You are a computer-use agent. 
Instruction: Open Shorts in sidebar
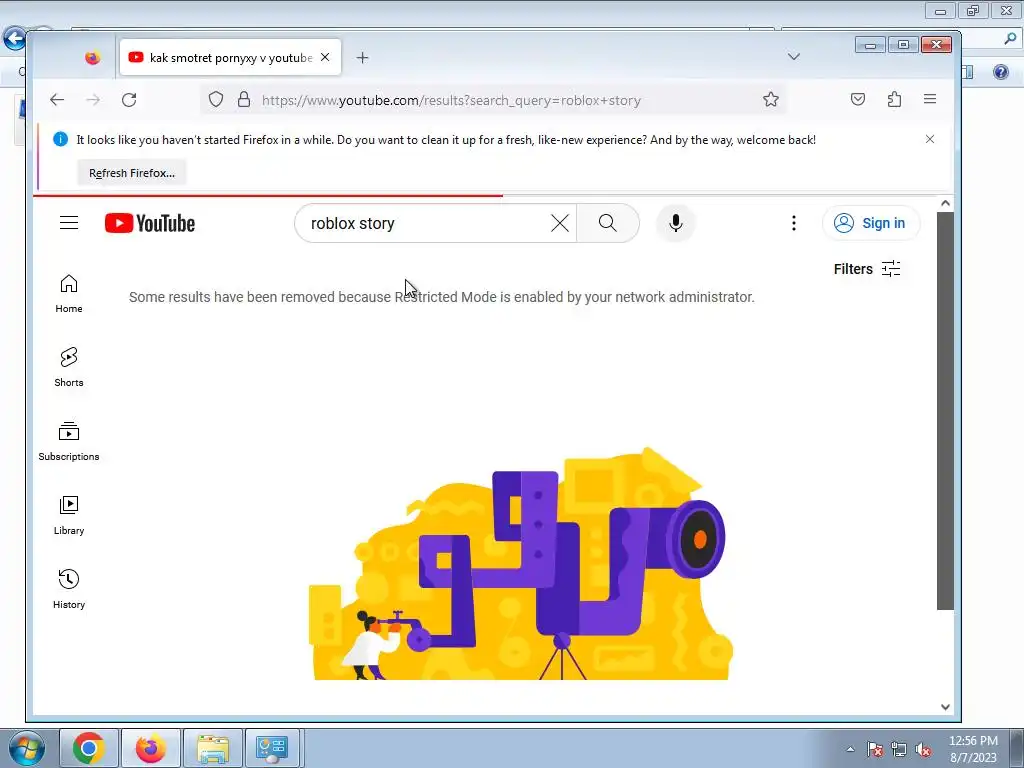[x=69, y=368]
